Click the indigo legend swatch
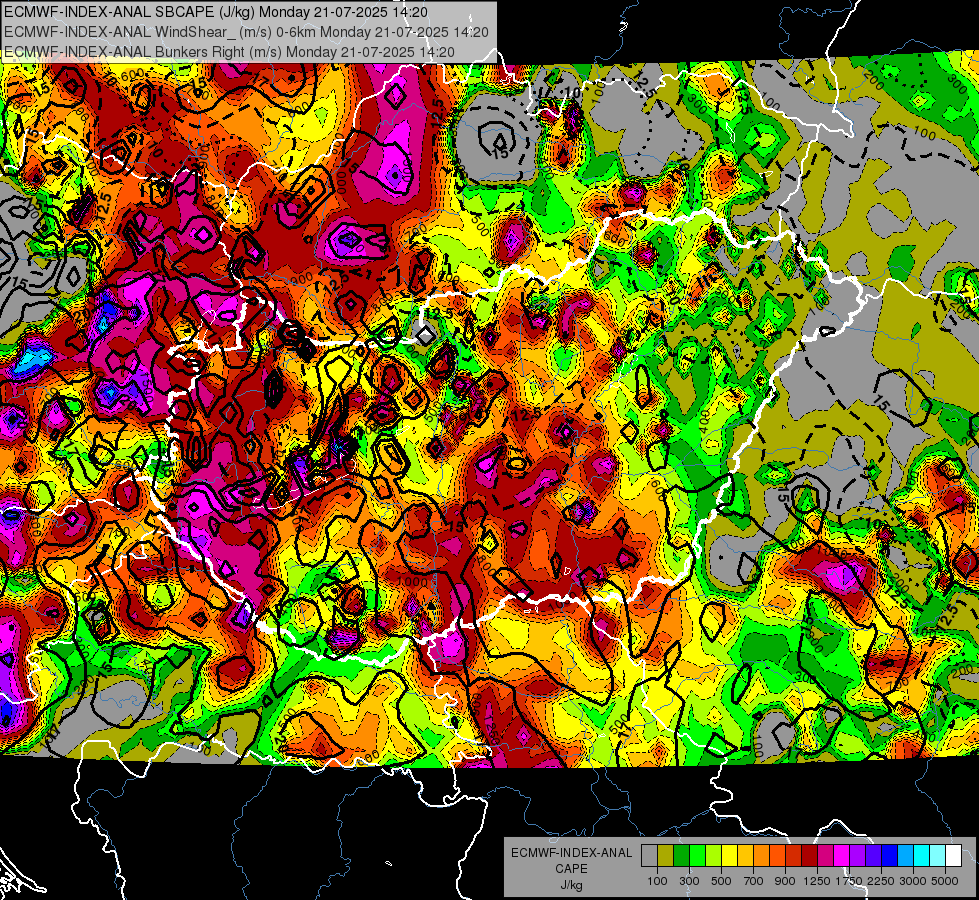This screenshot has height=900, width=979. tap(873, 856)
